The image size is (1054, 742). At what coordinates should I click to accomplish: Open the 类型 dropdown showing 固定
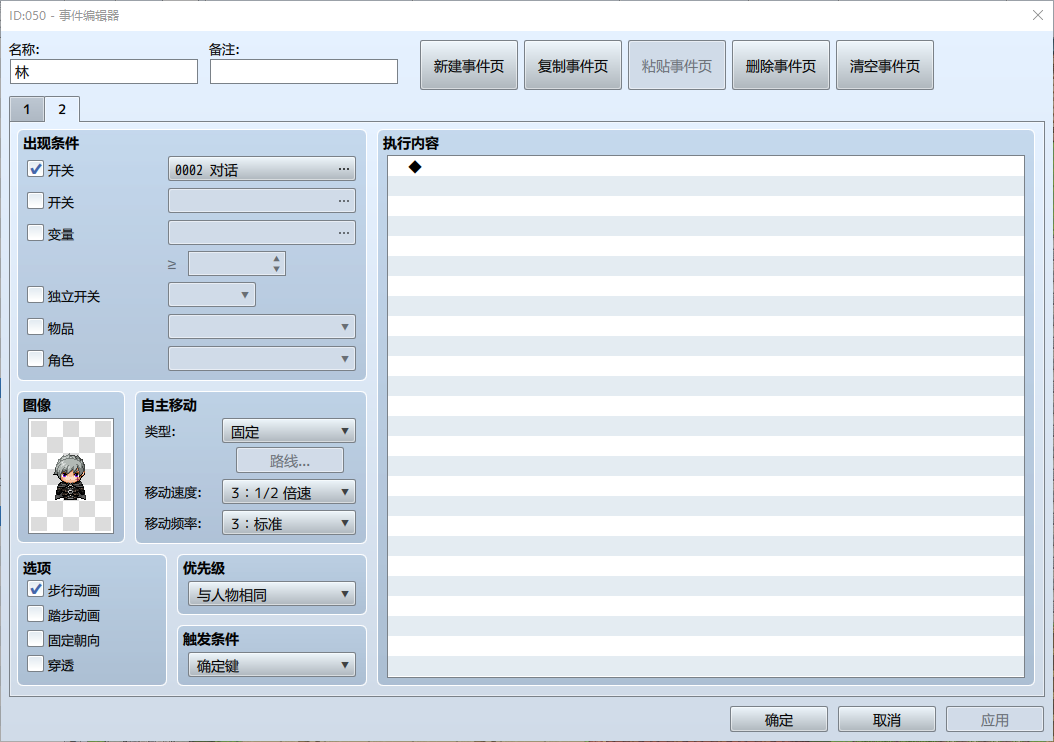(x=288, y=431)
